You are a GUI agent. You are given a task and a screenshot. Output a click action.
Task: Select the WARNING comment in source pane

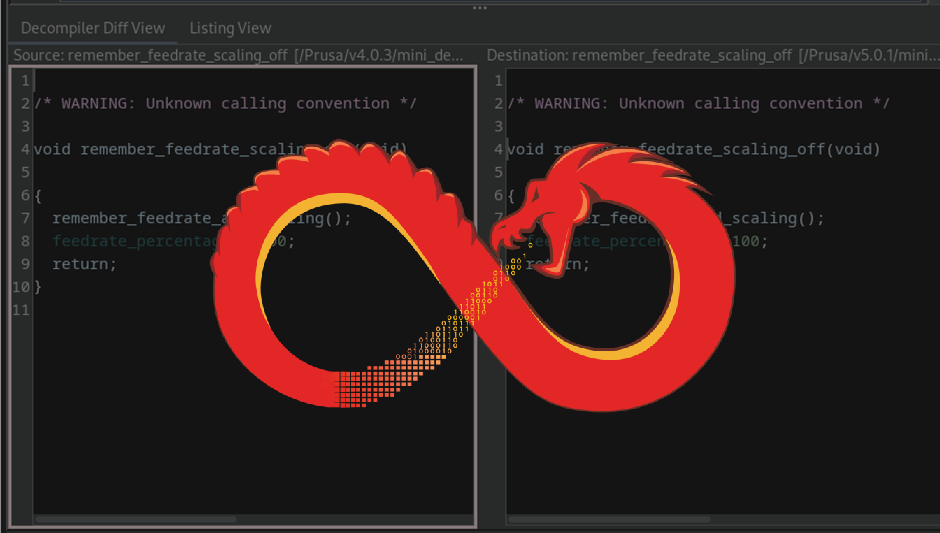tap(225, 103)
